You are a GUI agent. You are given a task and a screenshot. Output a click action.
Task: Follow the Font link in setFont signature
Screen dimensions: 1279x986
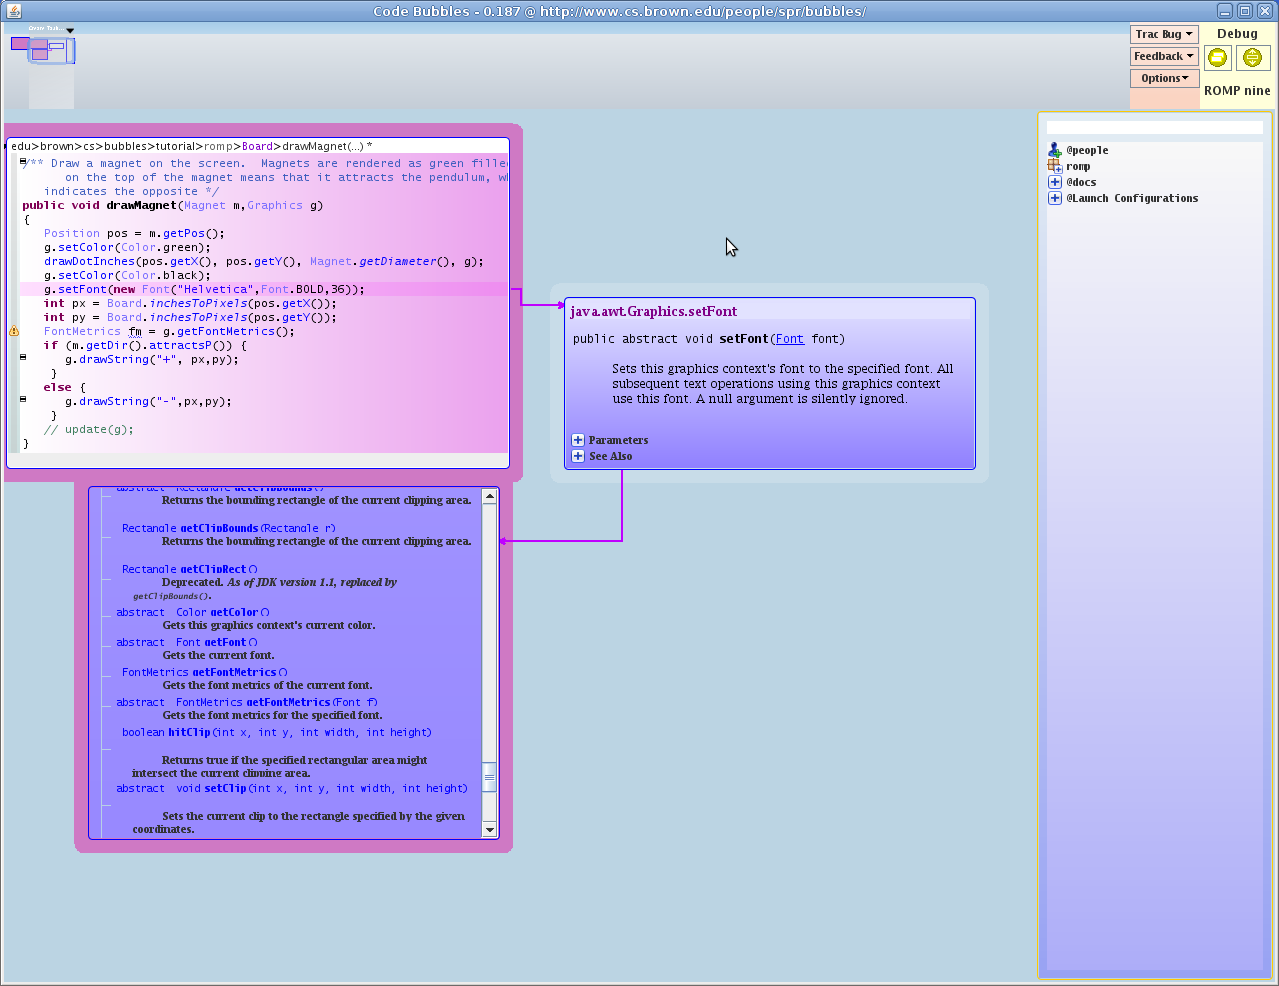click(789, 339)
